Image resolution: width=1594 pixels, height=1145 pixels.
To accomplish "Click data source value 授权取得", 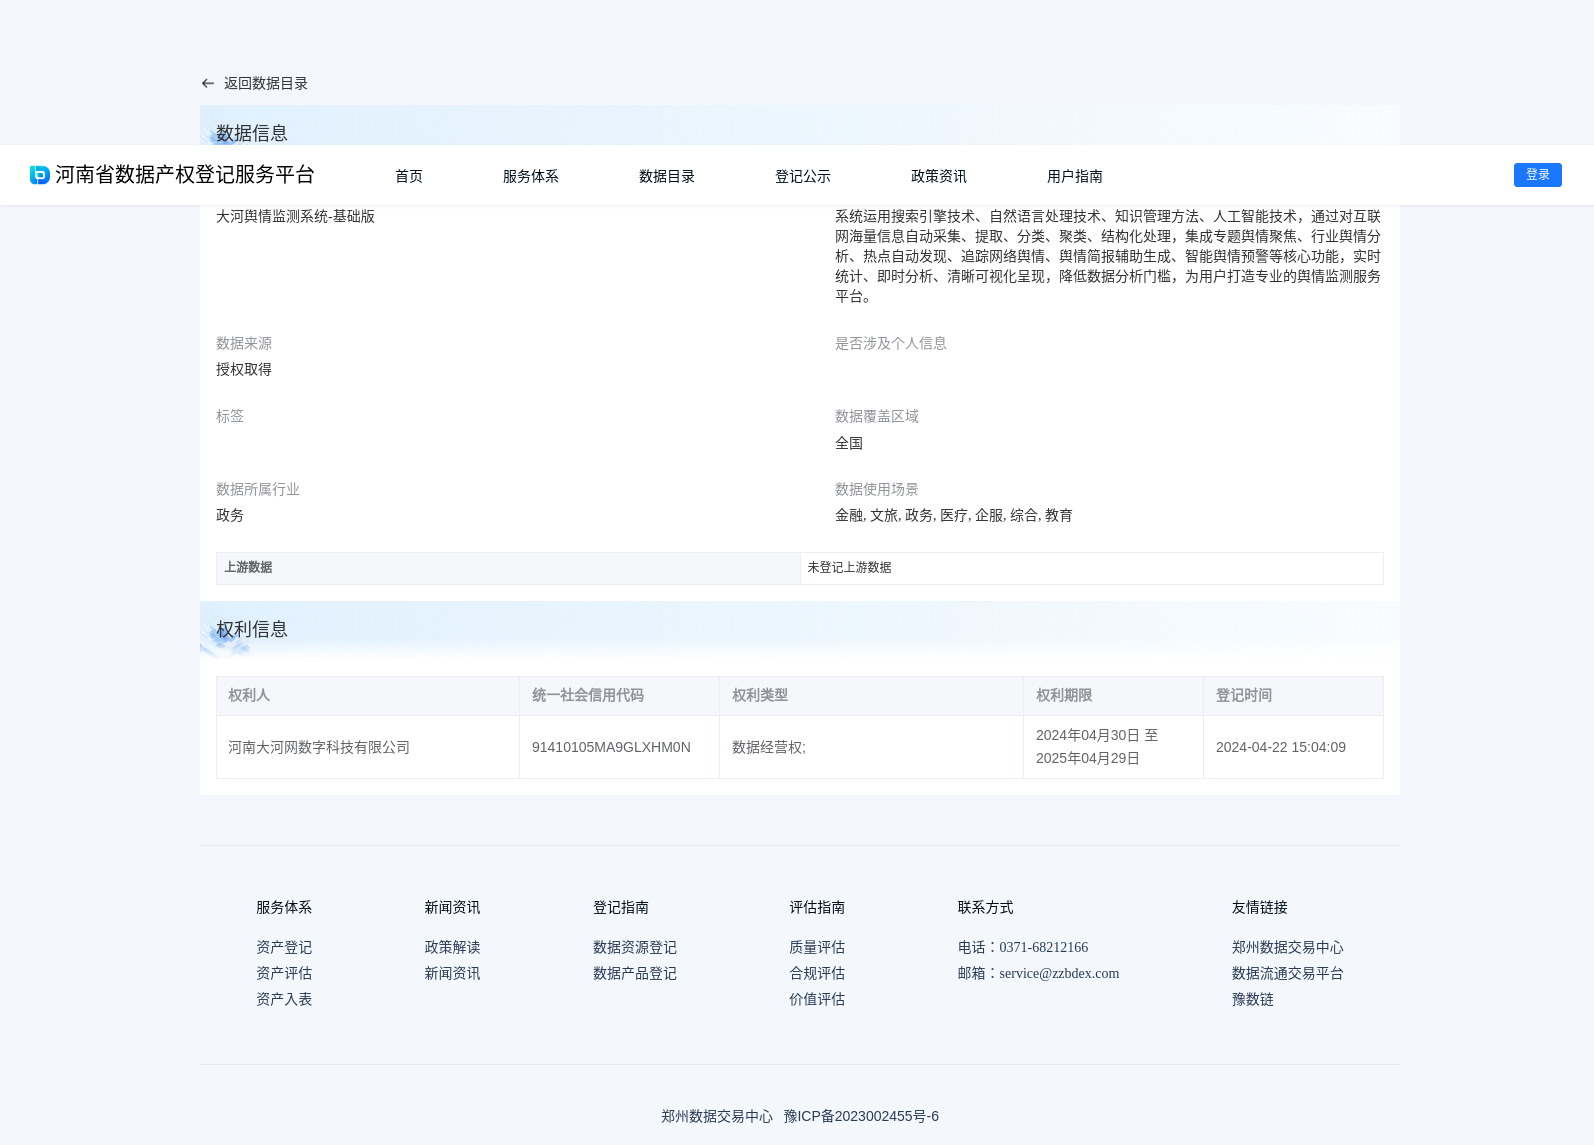I will tap(244, 369).
